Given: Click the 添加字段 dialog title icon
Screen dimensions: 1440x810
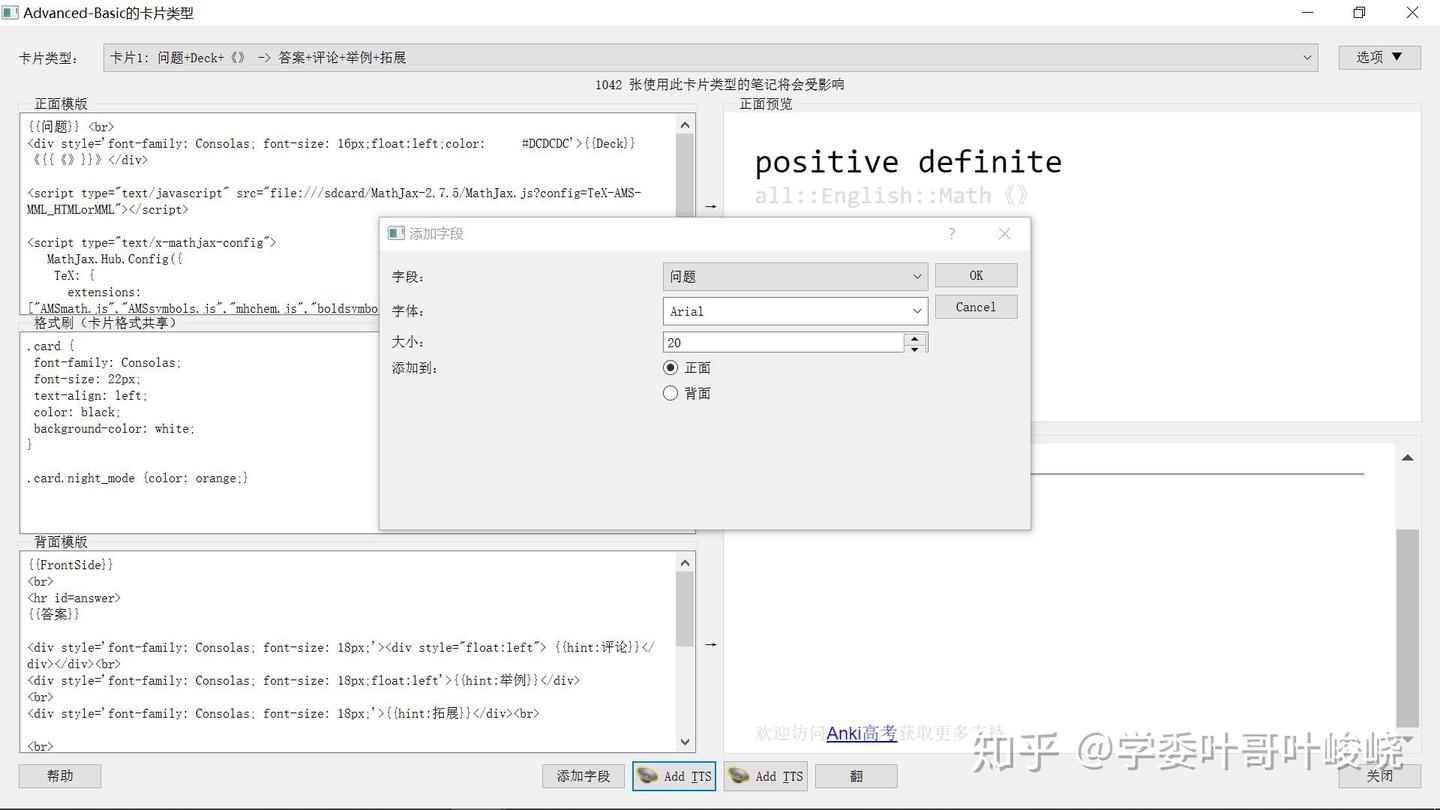Looking at the screenshot, I should (x=396, y=233).
